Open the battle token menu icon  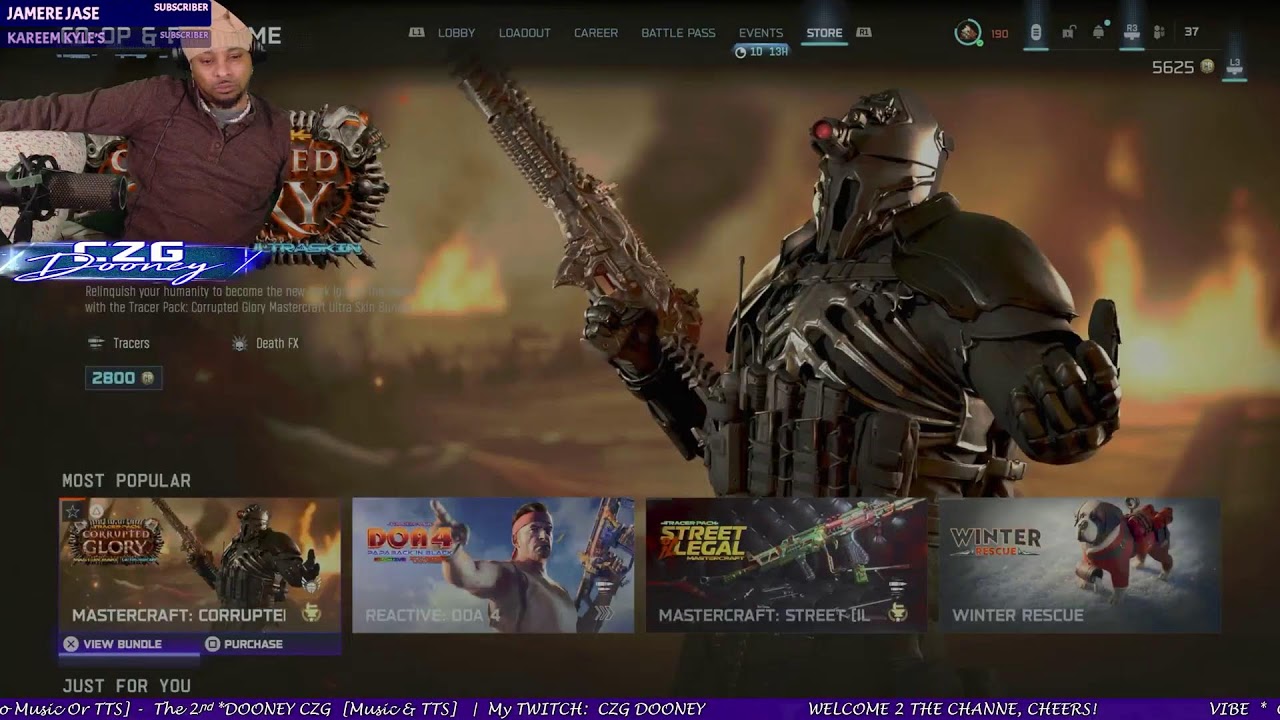point(1036,33)
